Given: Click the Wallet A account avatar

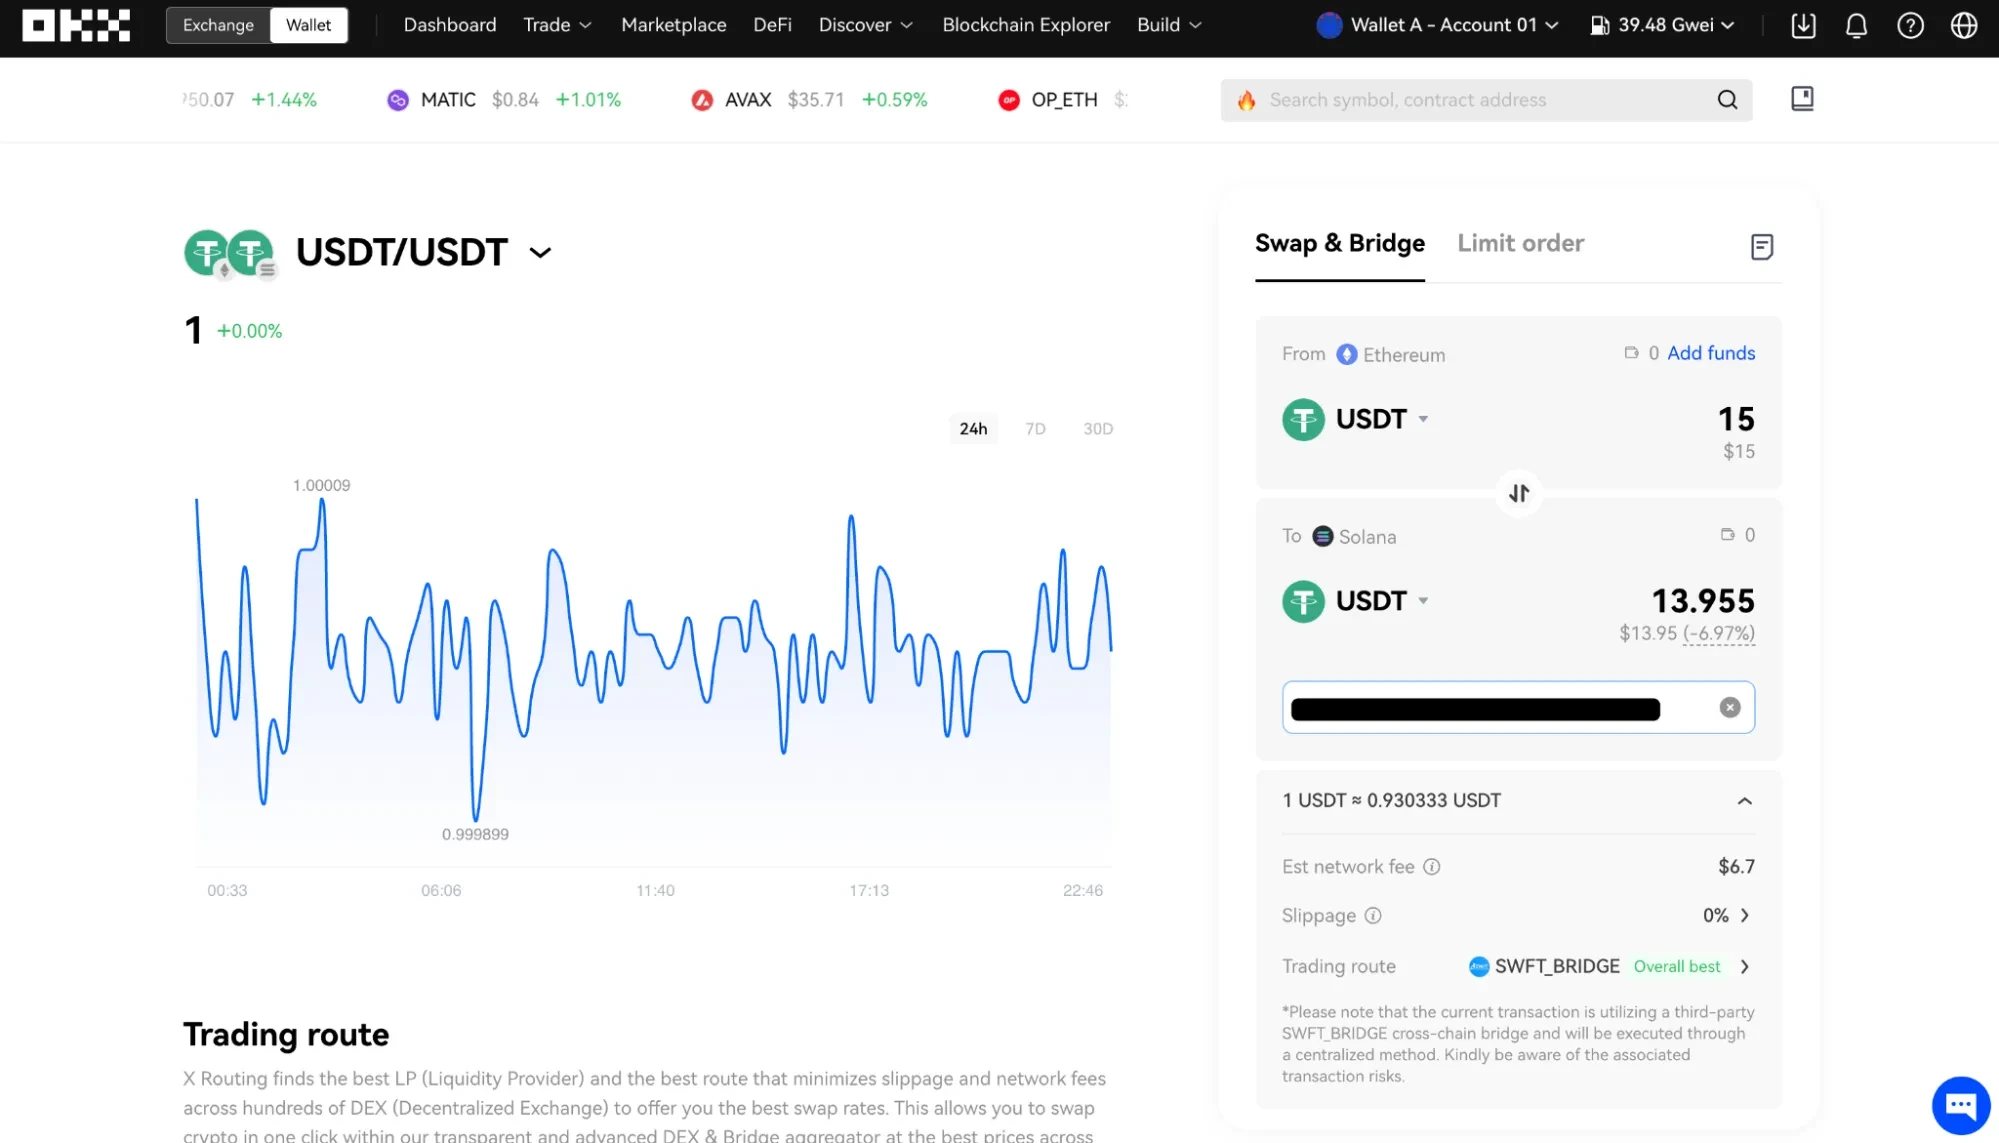Looking at the screenshot, I should [x=1329, y=25].
